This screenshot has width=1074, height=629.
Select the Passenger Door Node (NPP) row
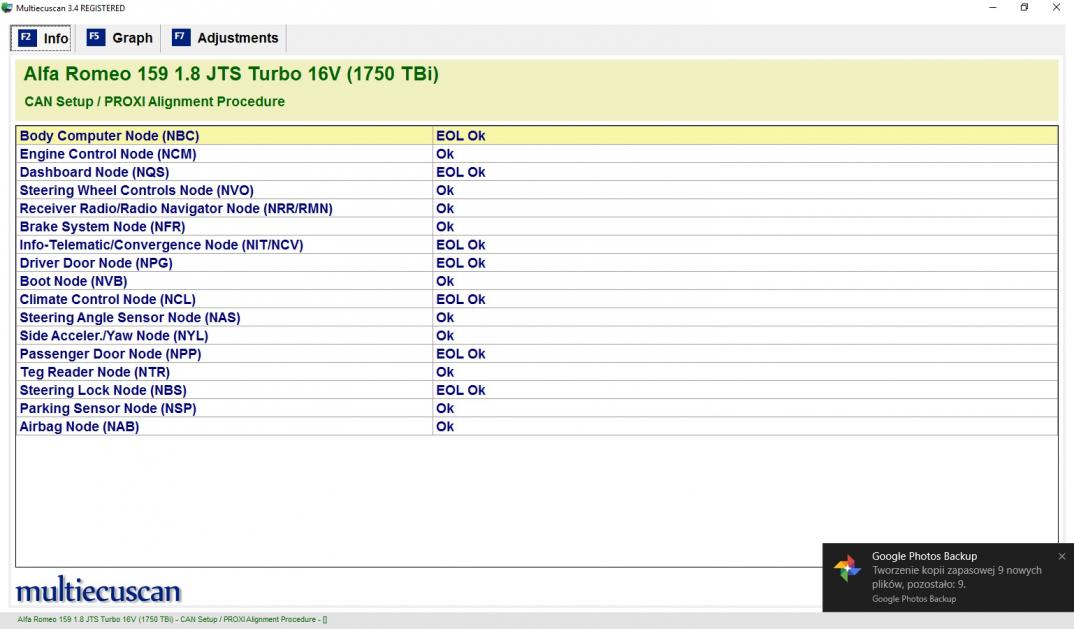point(537,354)
